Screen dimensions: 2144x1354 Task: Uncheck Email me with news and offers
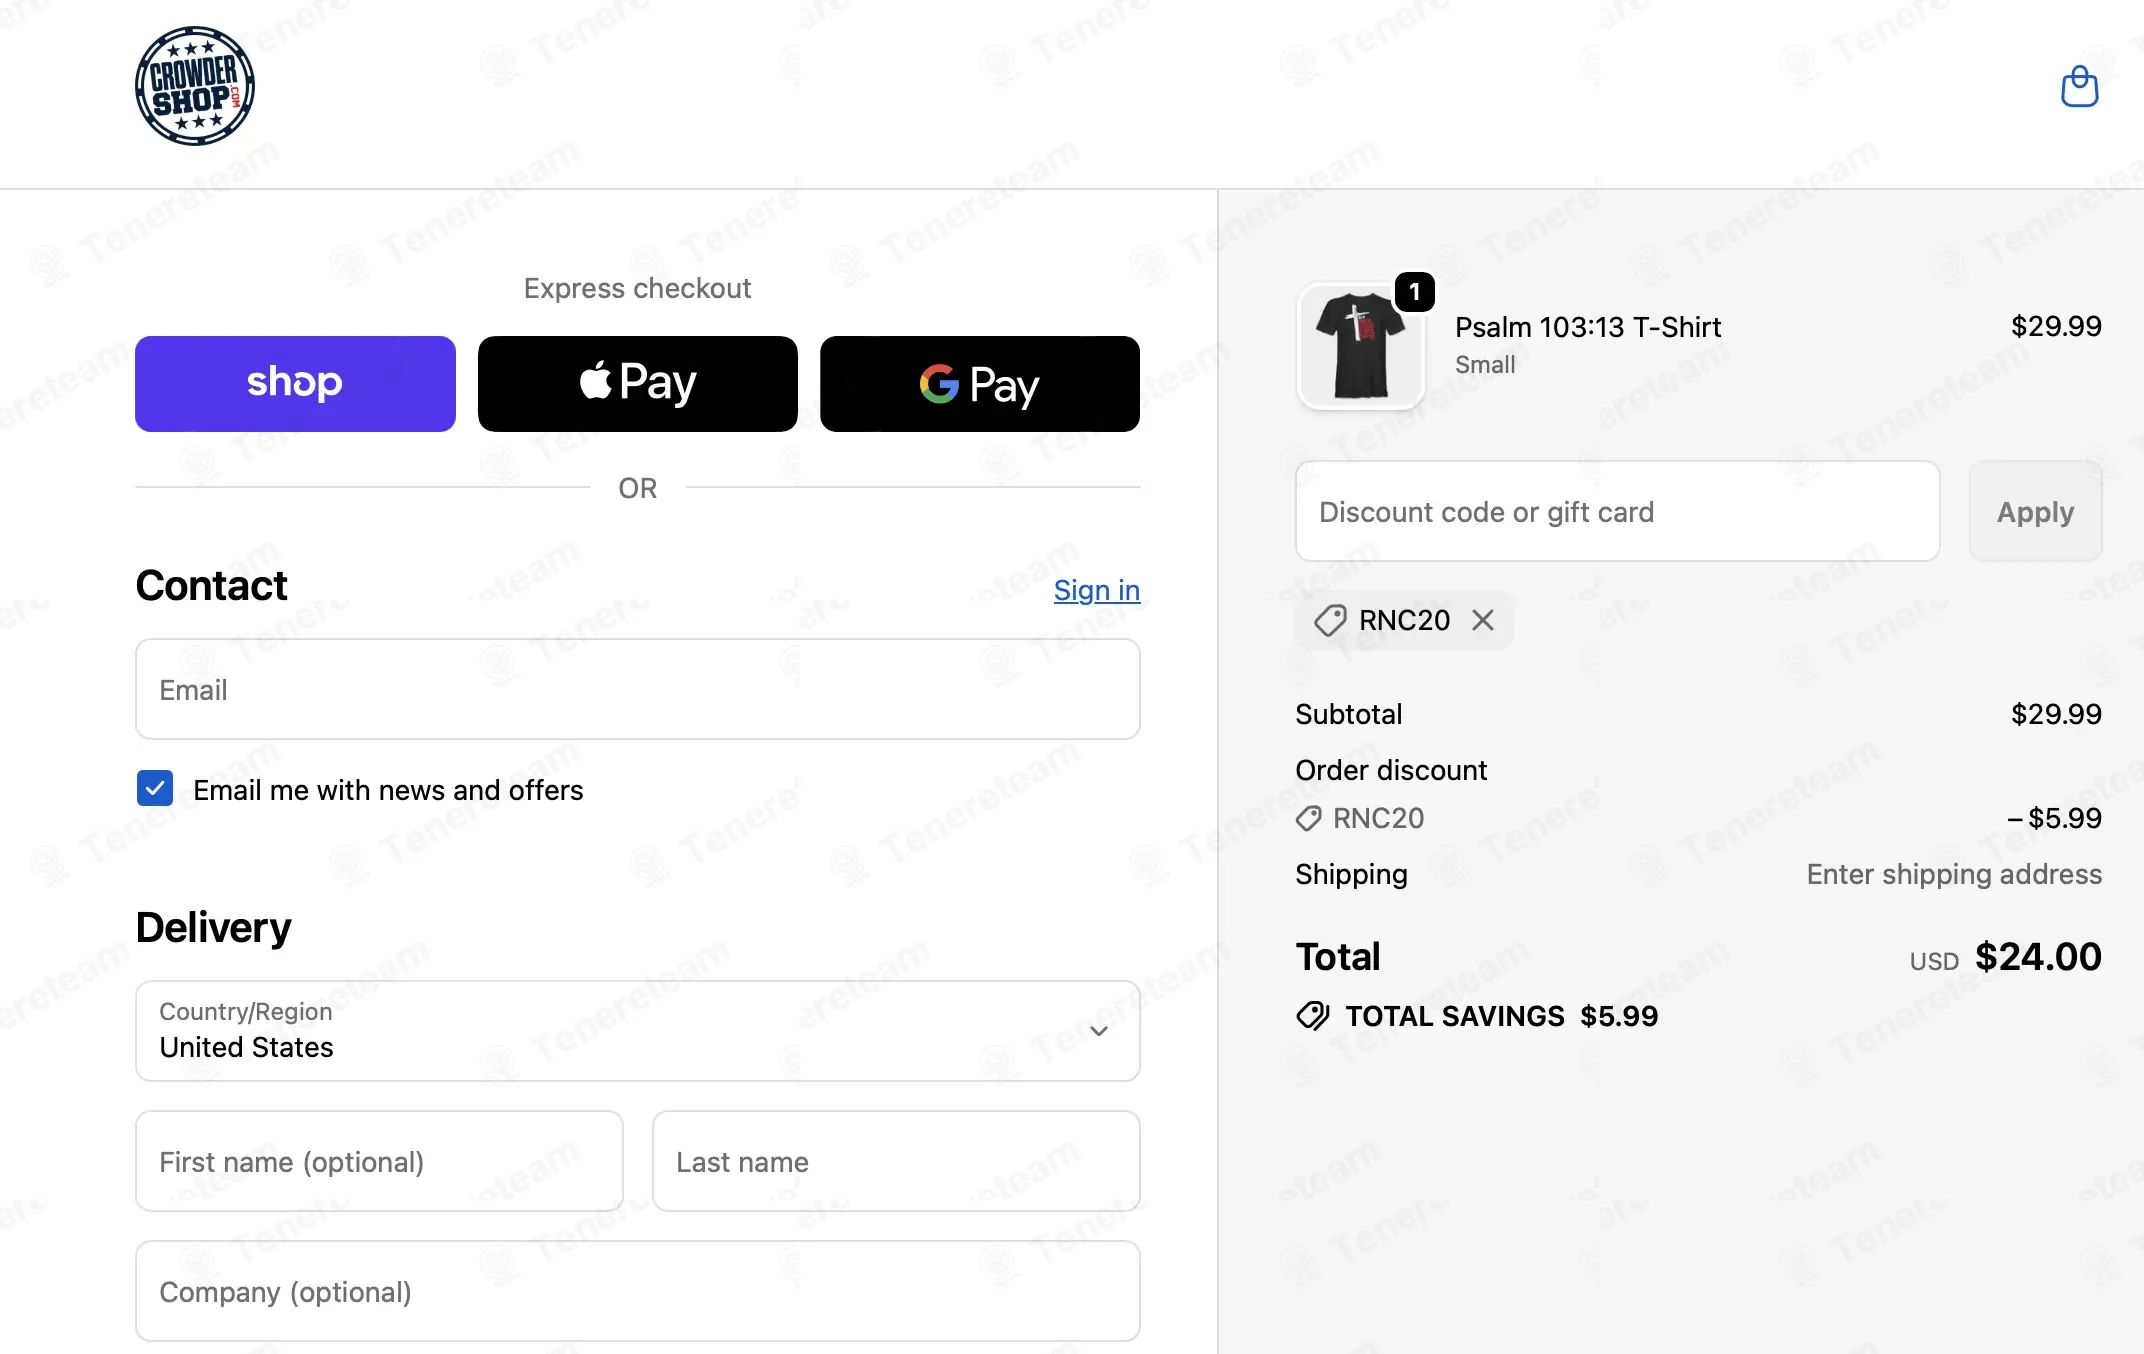coord(155,789)
